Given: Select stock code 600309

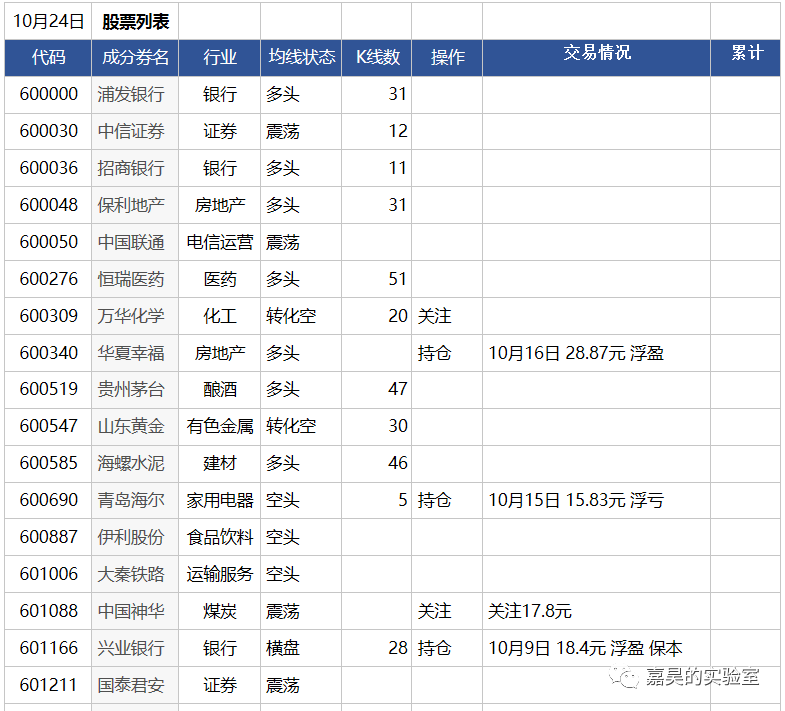Looking at the screenshot, I should click(x=48, y=316).
